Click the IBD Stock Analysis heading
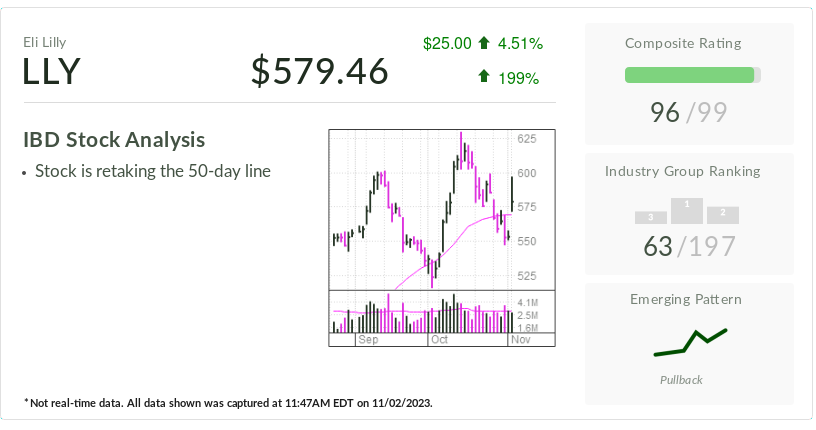 click(x=114, y=140)
